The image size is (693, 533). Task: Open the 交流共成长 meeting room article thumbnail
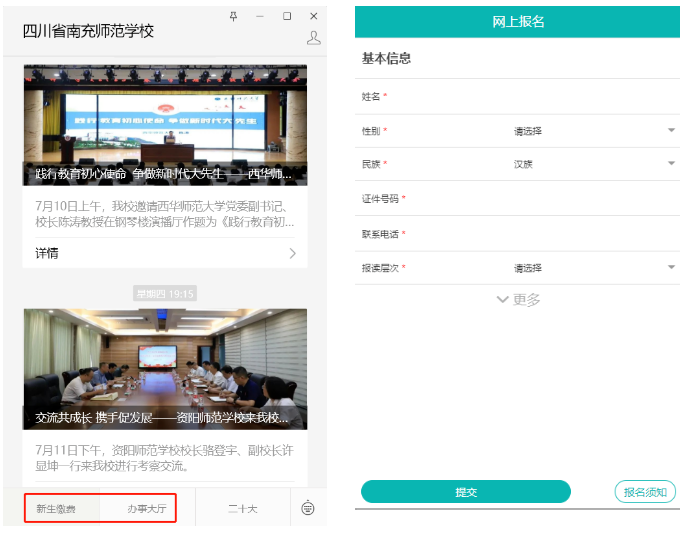click(x=165, y=369)
